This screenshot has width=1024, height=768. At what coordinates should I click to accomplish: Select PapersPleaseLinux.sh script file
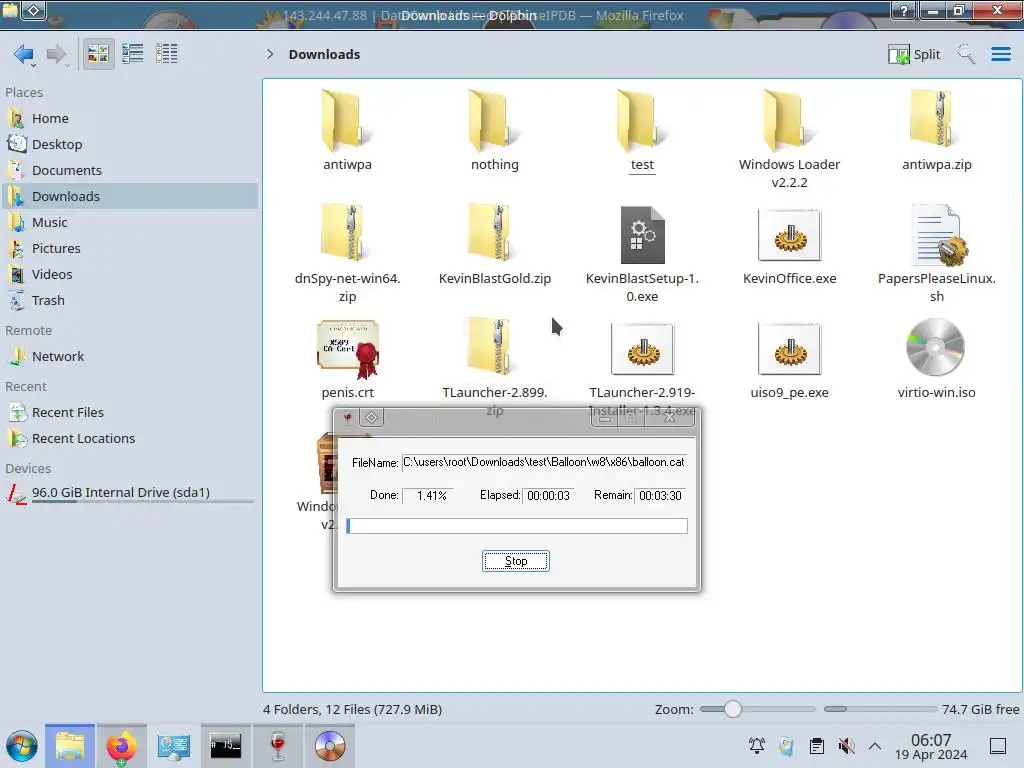point(937,235)
